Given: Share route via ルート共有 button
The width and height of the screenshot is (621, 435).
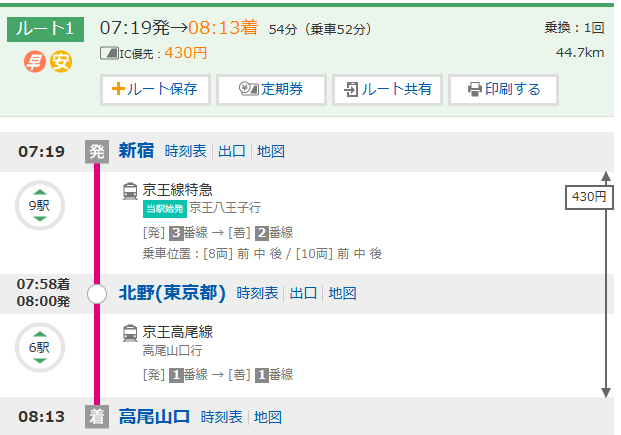Looking at the screenshot, I should 387,89.
